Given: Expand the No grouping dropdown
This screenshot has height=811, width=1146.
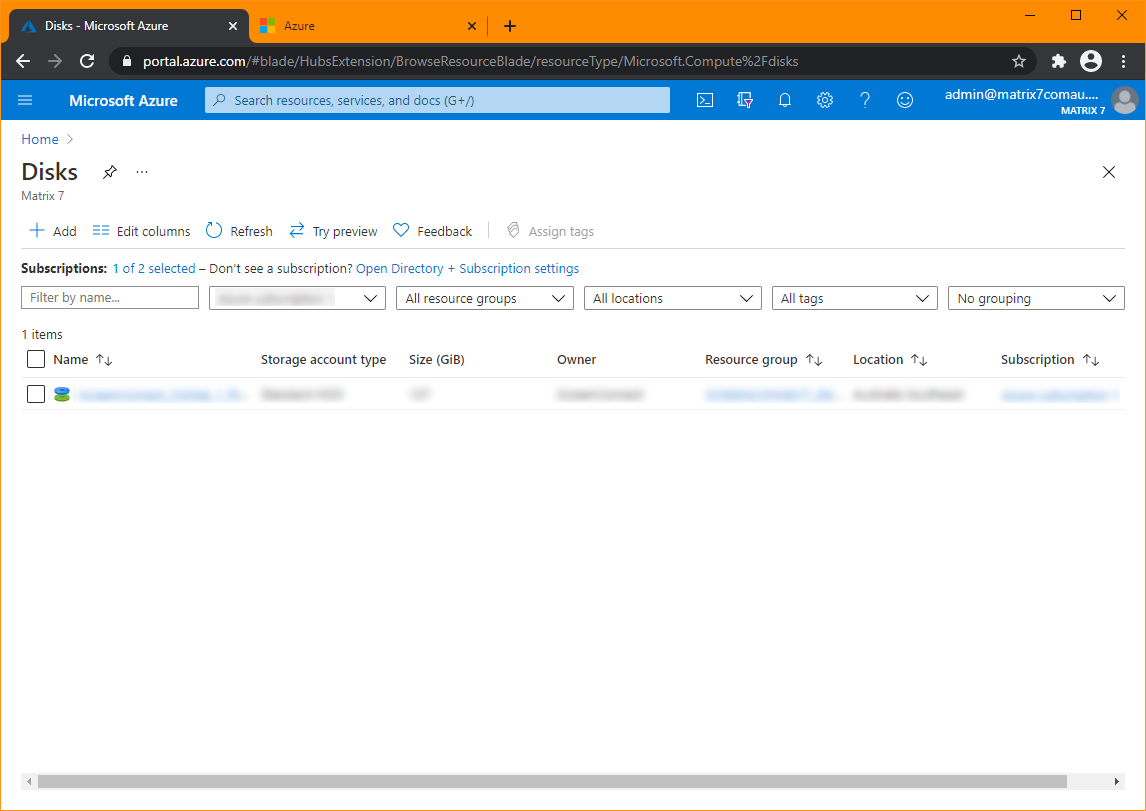Looking at the screenshot, I should [1036, 298].
